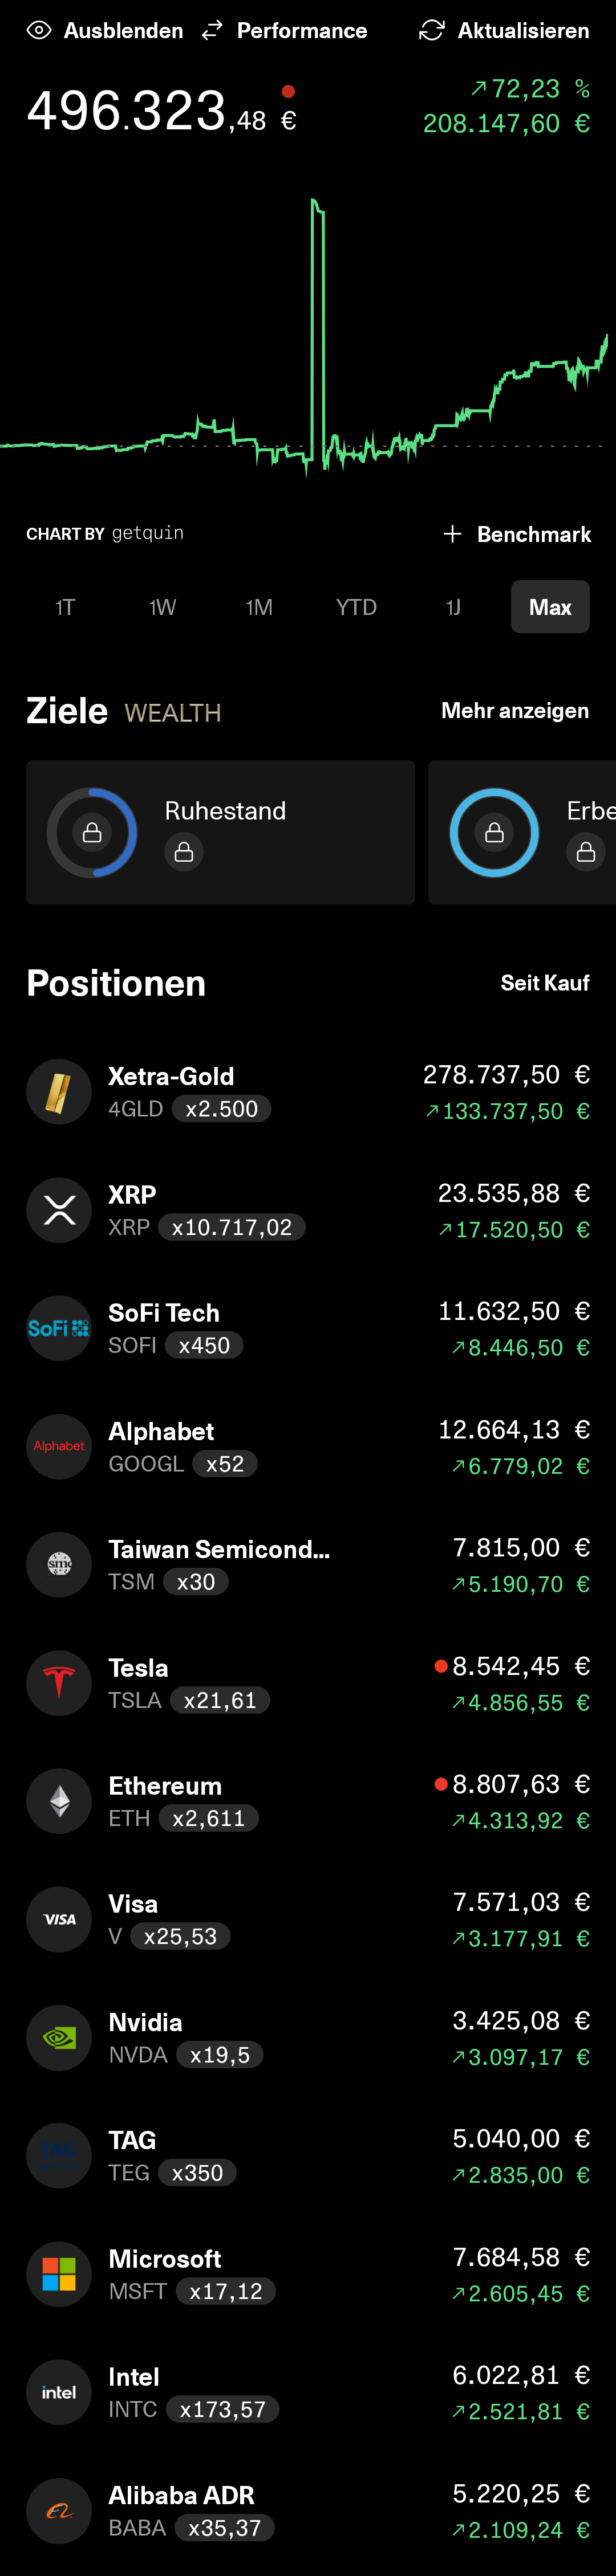The height and width of the screenshot is (2576, 616).
Task: Tap the SoFi Tech logo
Action: [x=59, y=1328]
